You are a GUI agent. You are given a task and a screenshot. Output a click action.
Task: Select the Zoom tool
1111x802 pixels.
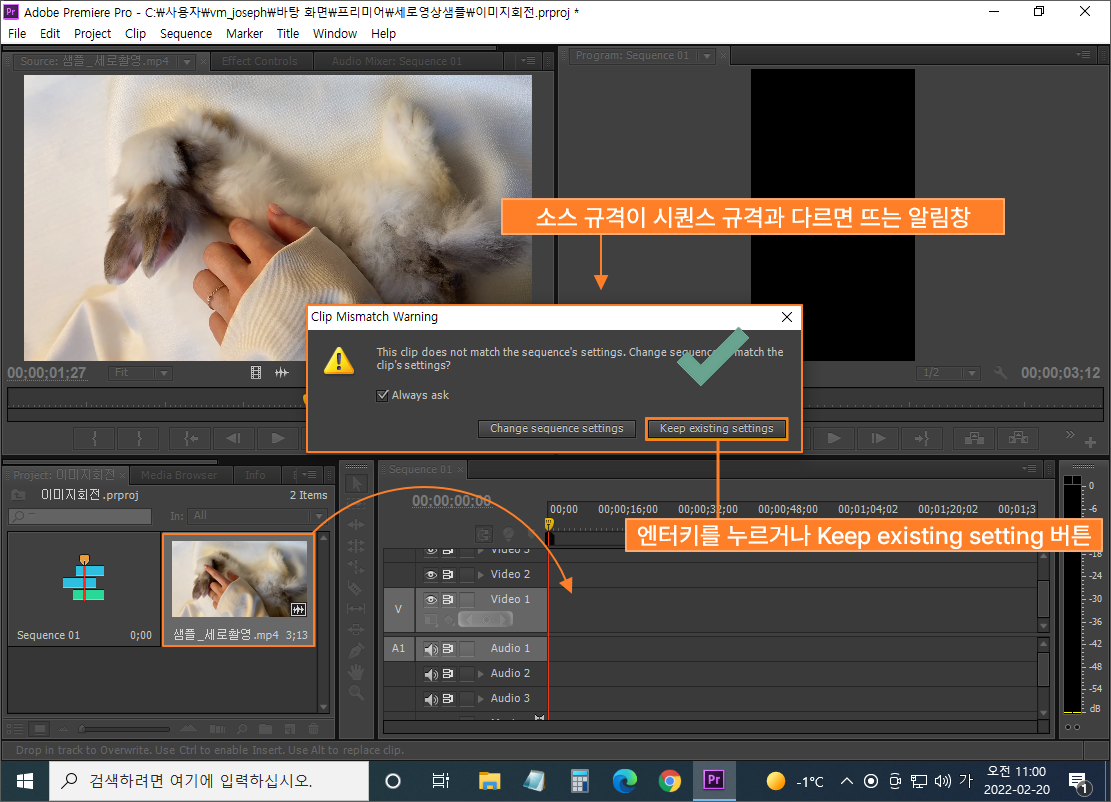pyautogui.click(x=356, y=692)
